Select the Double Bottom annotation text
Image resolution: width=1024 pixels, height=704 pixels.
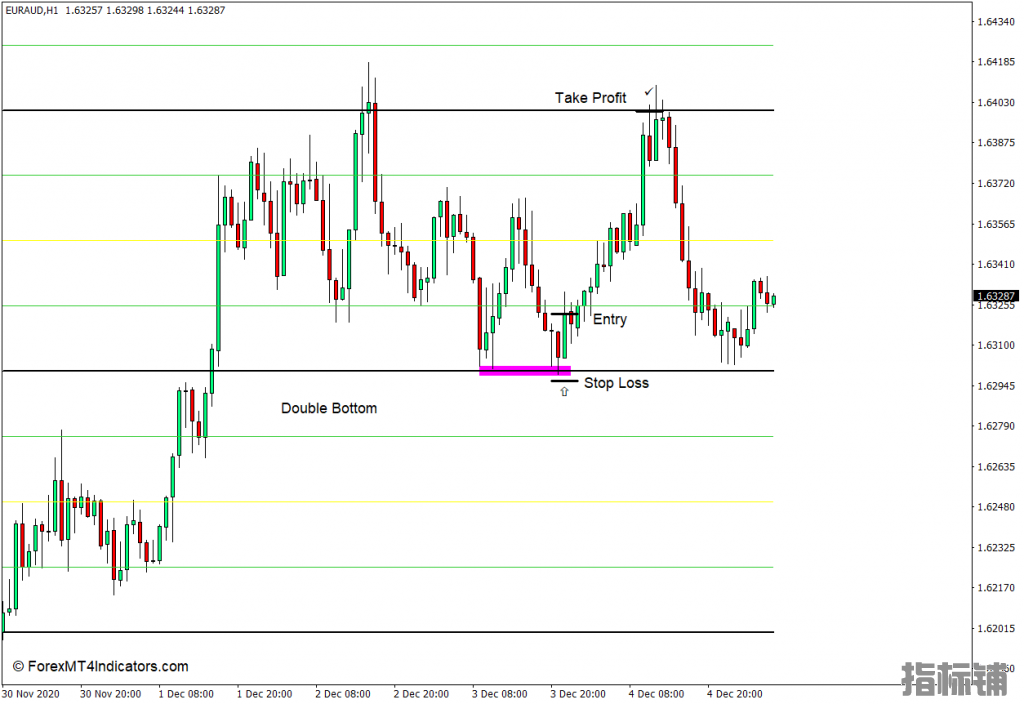click(329, 408)
